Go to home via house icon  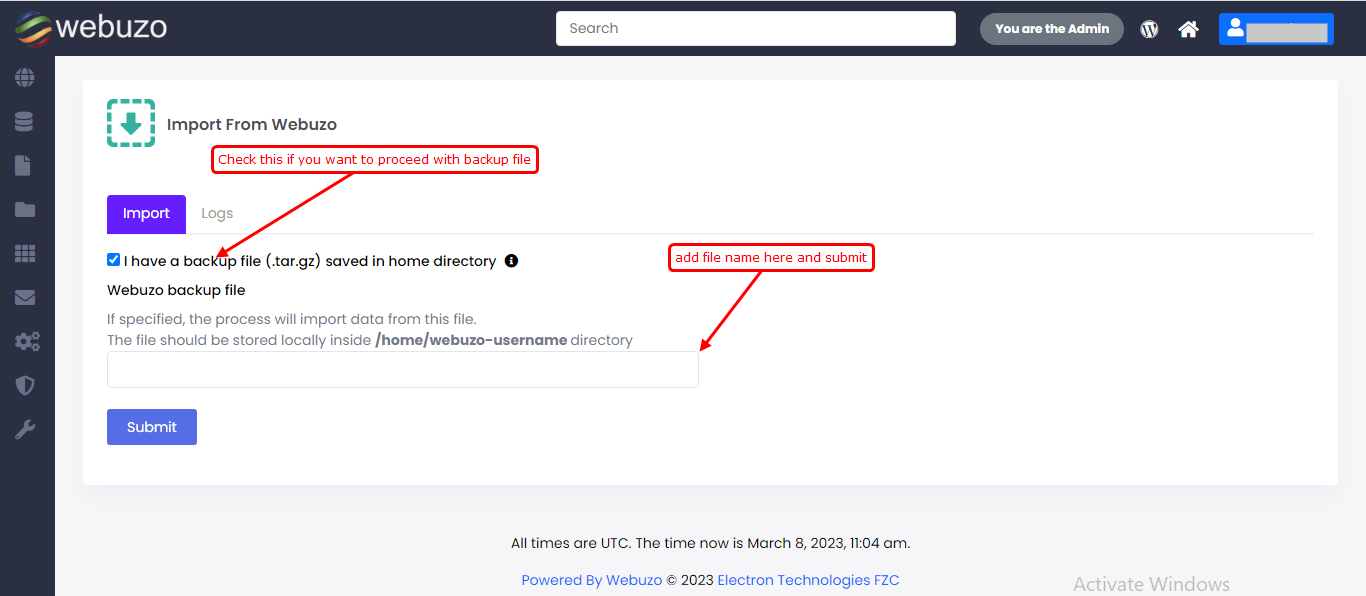pyautogui.click(x=1188, y=29)
